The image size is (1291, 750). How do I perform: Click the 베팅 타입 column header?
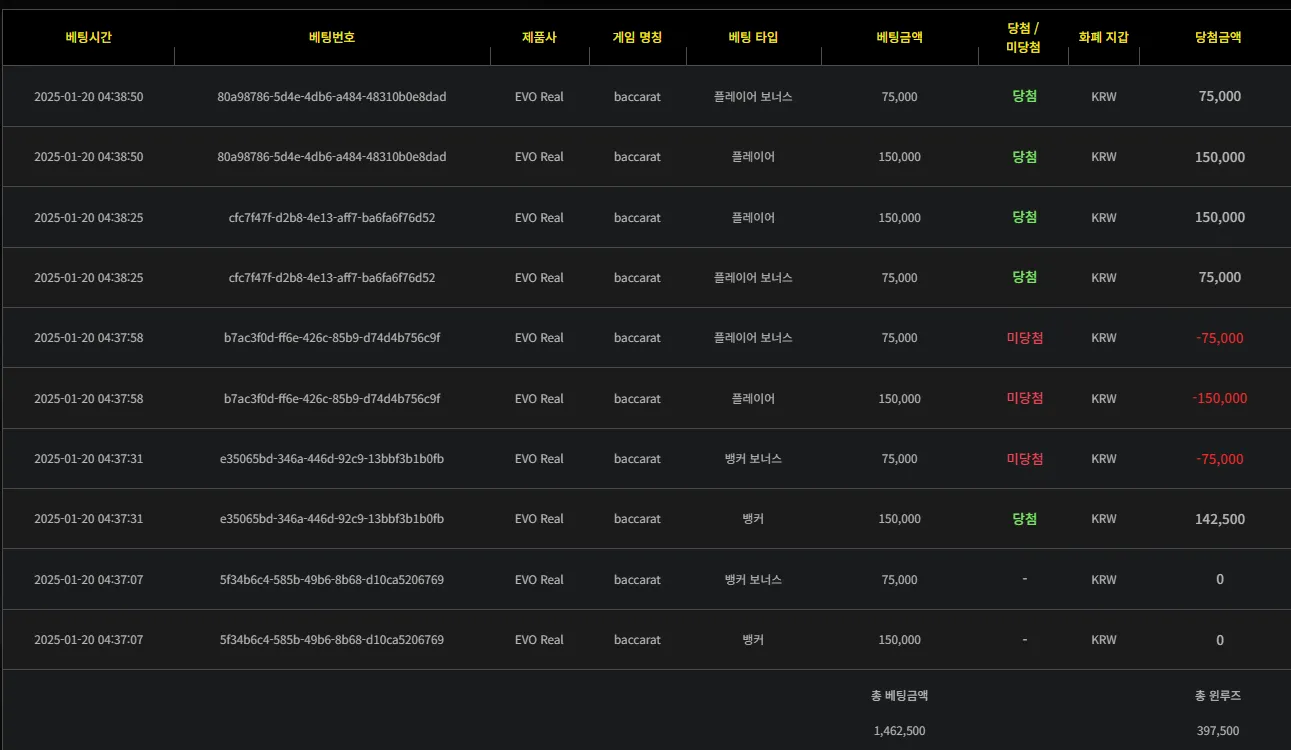pos(753,37)
